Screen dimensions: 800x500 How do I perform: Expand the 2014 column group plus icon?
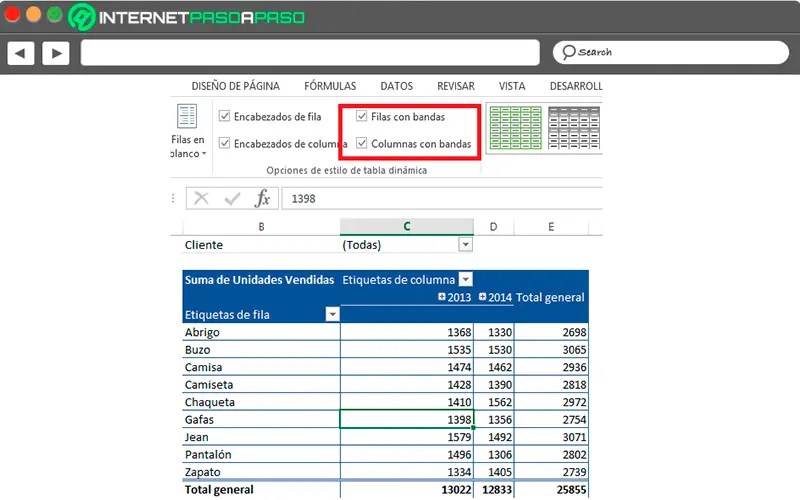pos(482,296)
